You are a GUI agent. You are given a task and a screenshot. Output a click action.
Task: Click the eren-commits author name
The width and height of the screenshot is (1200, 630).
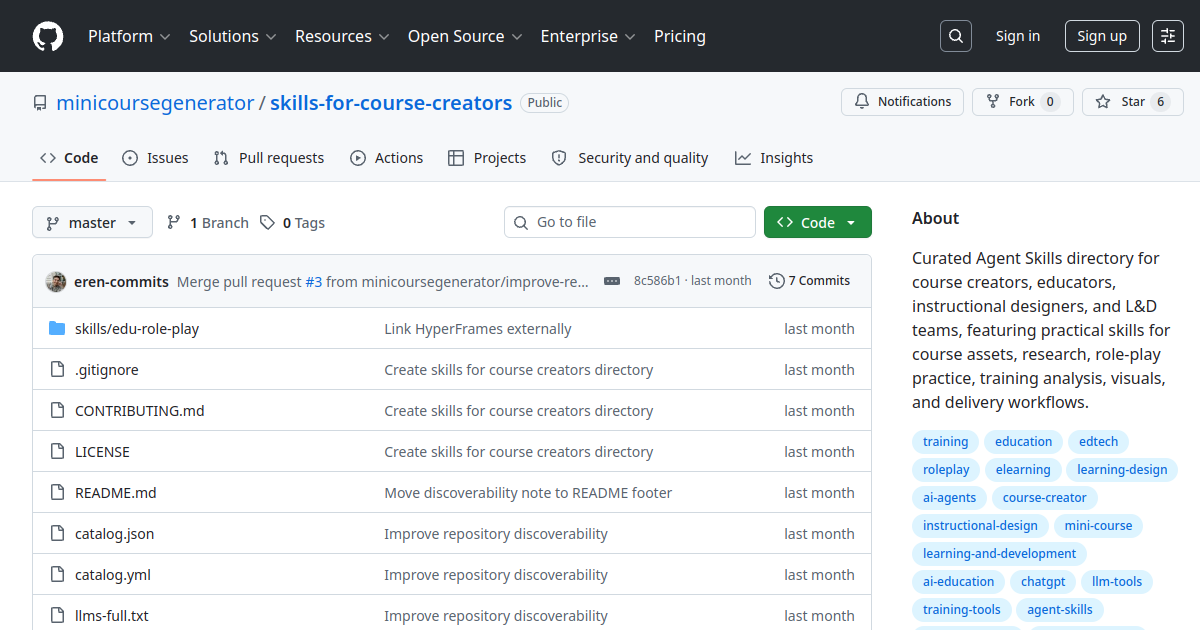[x=121, y=282]
